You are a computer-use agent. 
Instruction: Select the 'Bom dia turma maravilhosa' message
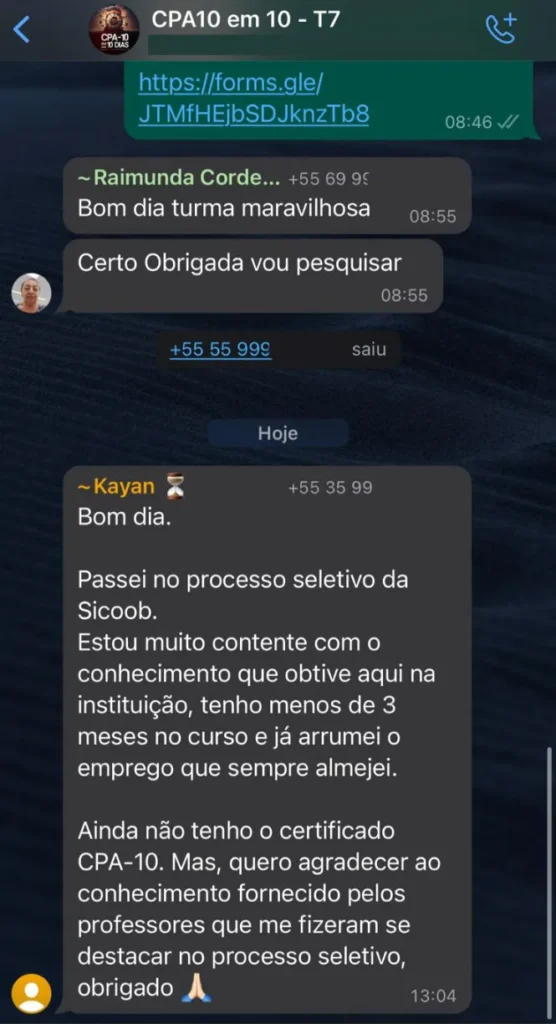(x=267, y=195)
